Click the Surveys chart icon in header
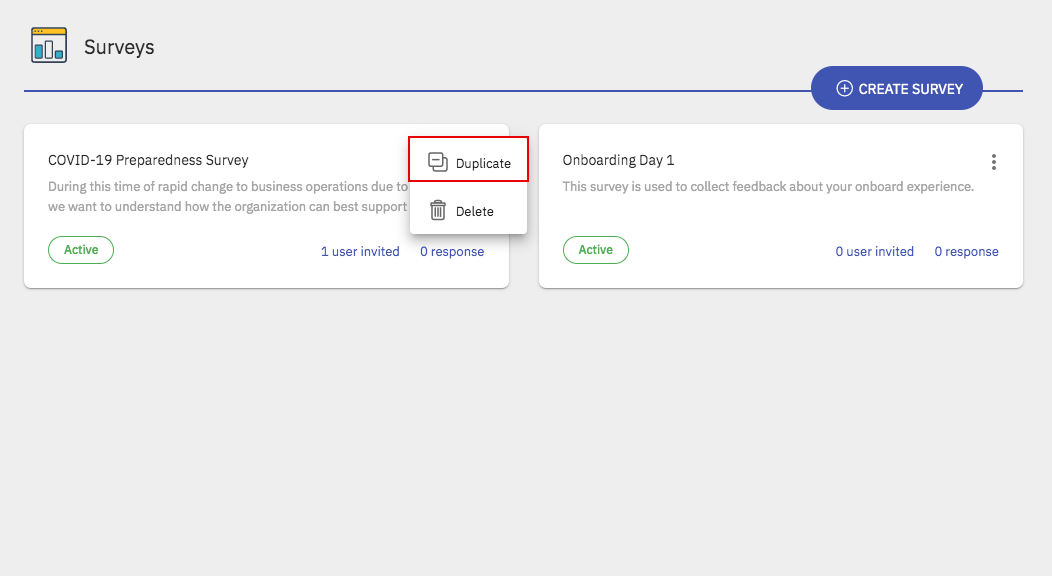Viewport: 1052px width, 576px height. click(x=49, y=45)
